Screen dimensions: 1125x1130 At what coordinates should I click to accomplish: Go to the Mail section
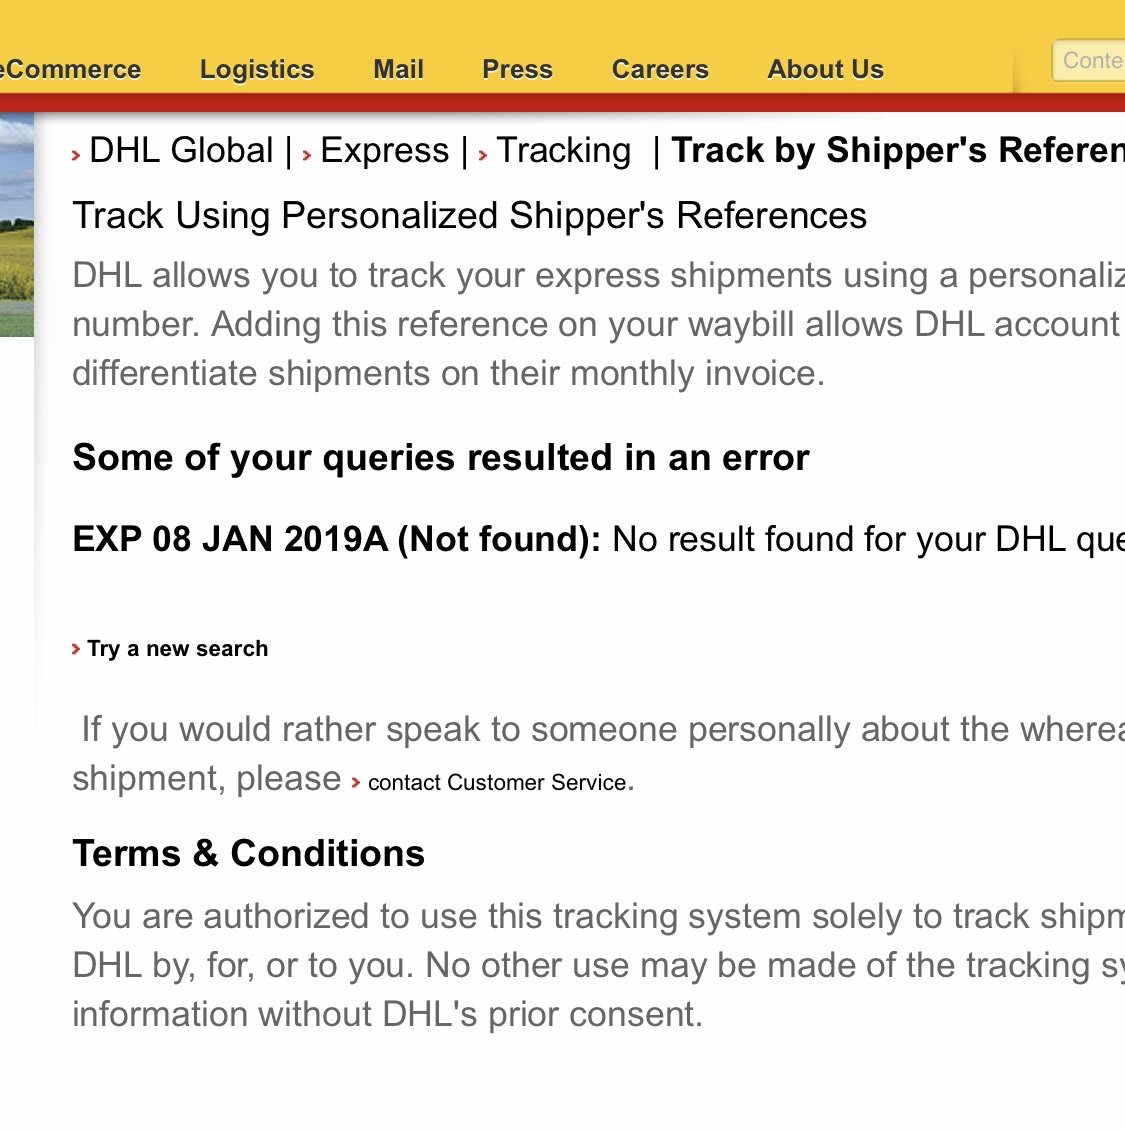tap(398, 69)
